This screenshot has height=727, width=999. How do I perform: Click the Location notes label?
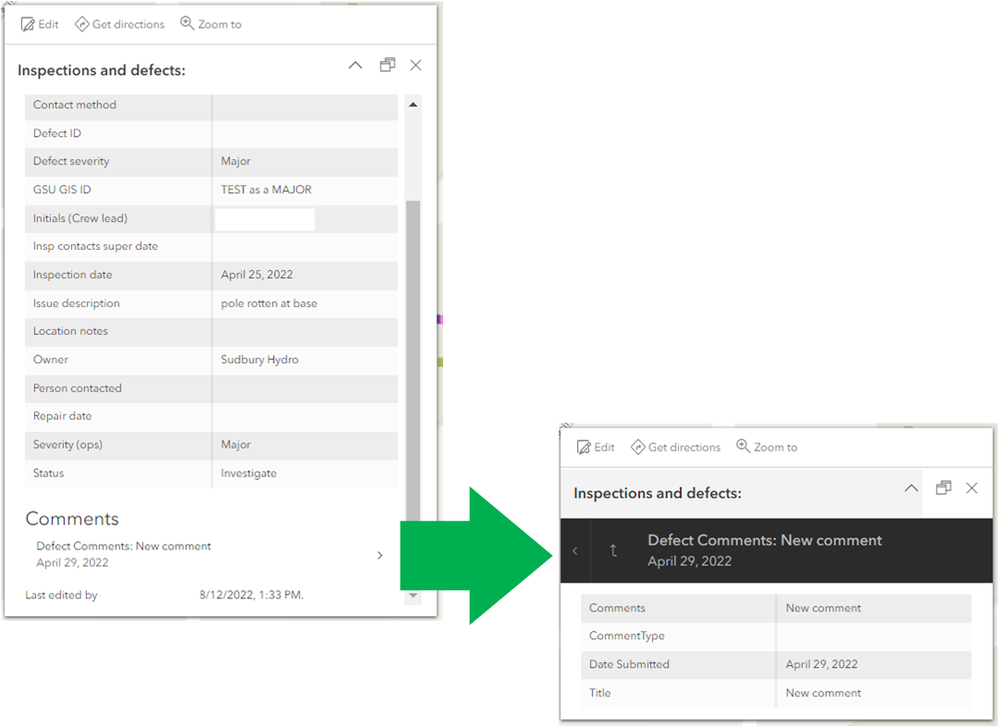point(71,331)
